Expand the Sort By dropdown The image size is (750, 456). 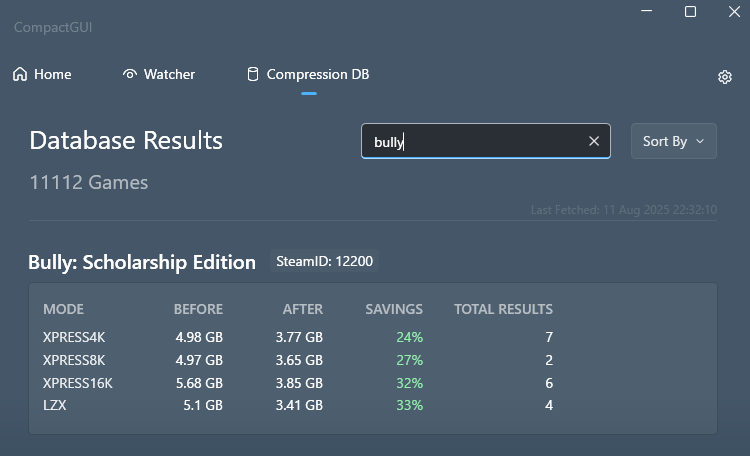pos(673,141)
